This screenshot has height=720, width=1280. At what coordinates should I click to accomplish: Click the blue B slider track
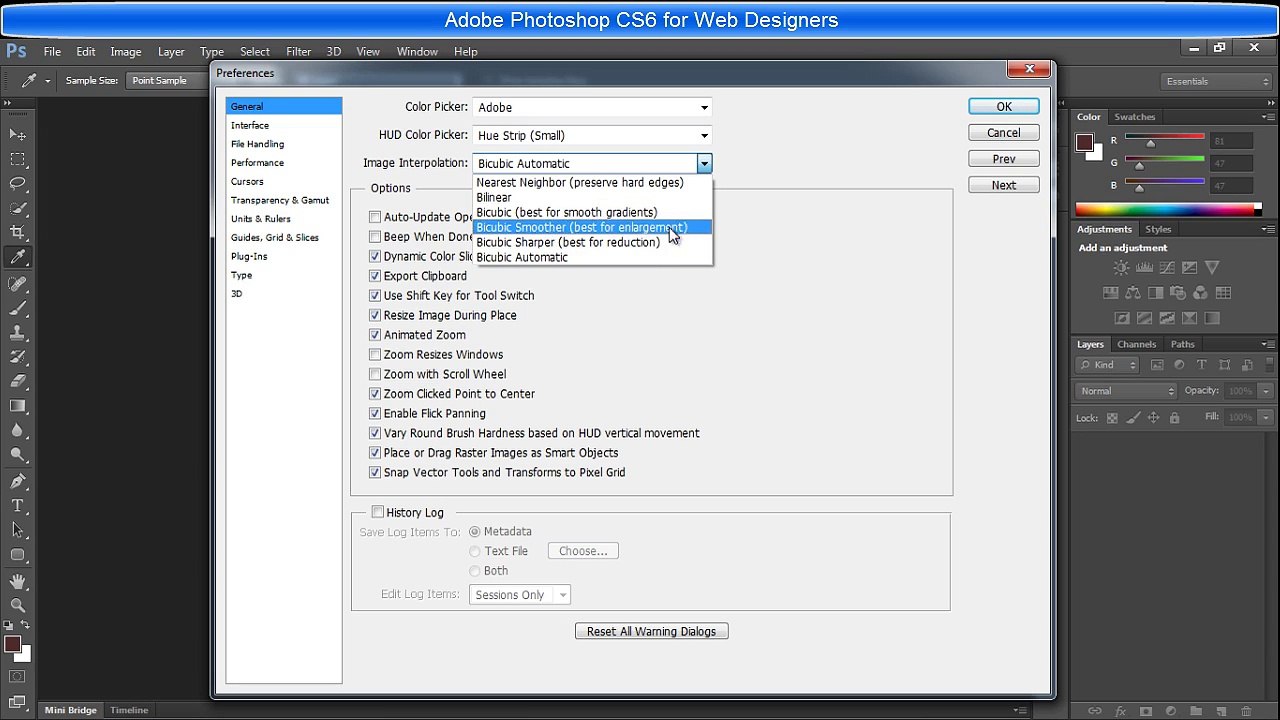click(x=1164, y=181)
